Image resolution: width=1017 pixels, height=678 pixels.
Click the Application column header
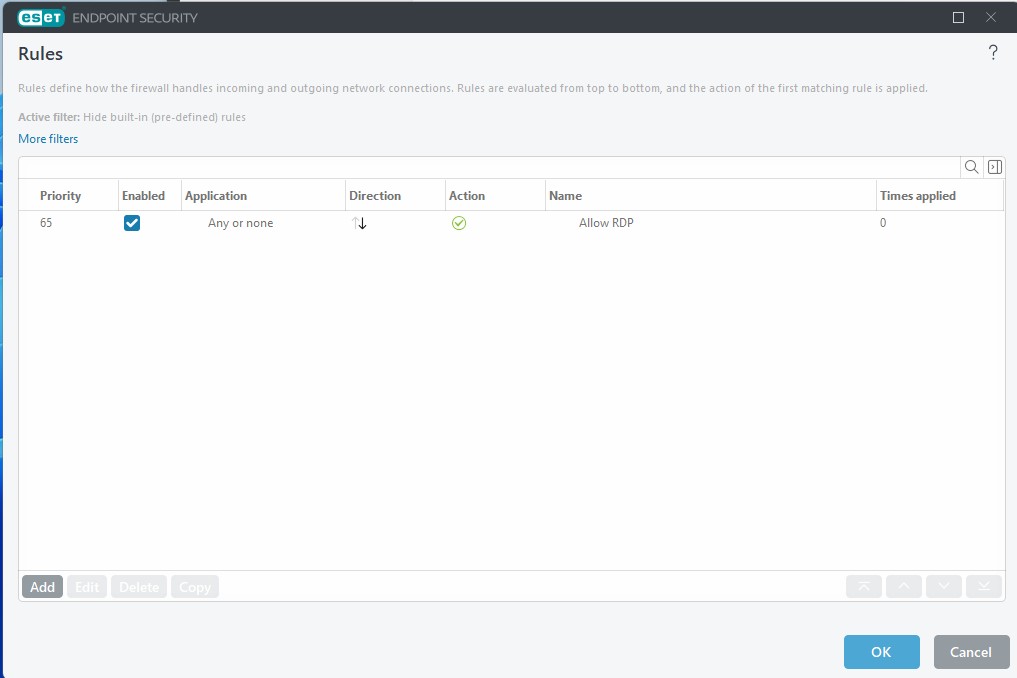(216, 196)
